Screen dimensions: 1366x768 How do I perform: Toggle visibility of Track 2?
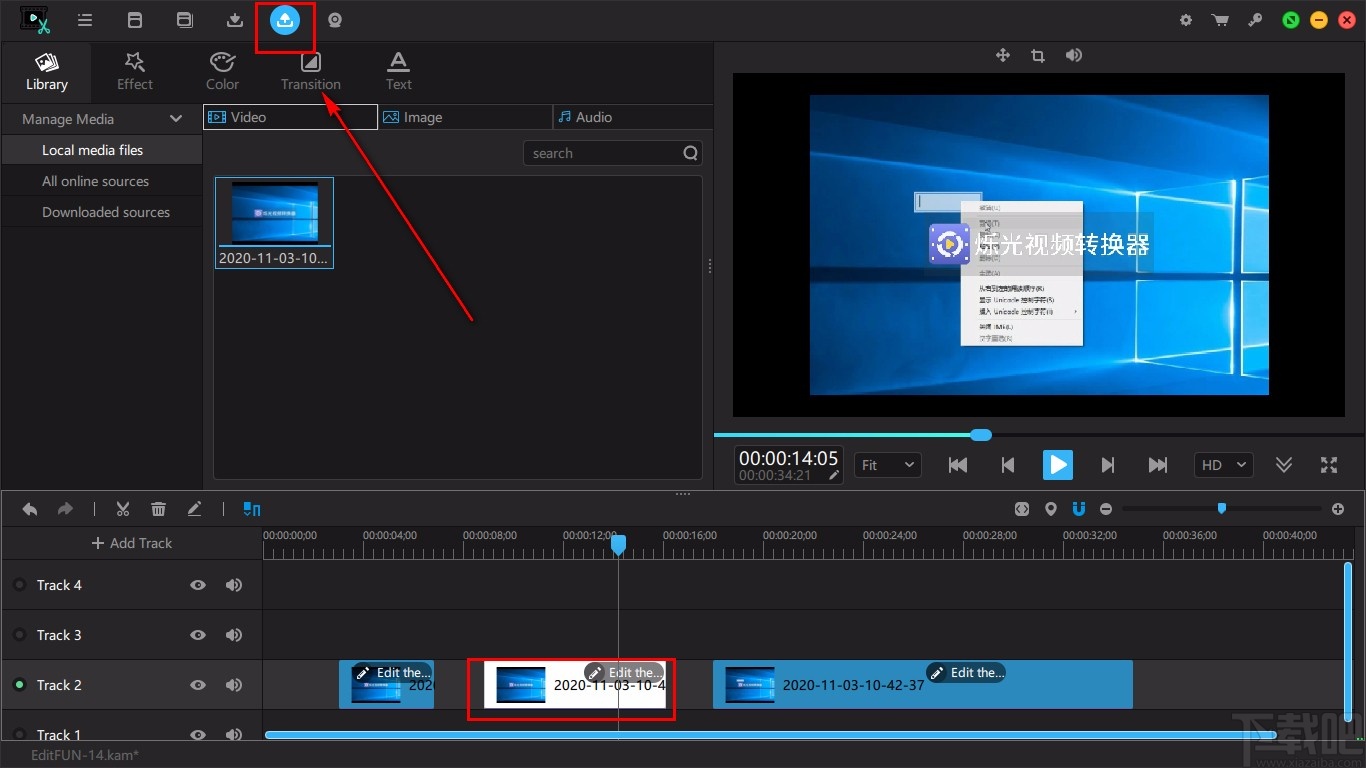coord(198,685)
